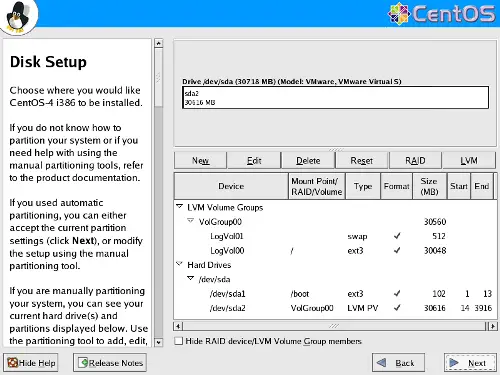The width and height of the screenshot is (500, 375).
Task: Collapse the /dev/sda tree node
Action: pos(191,278)
